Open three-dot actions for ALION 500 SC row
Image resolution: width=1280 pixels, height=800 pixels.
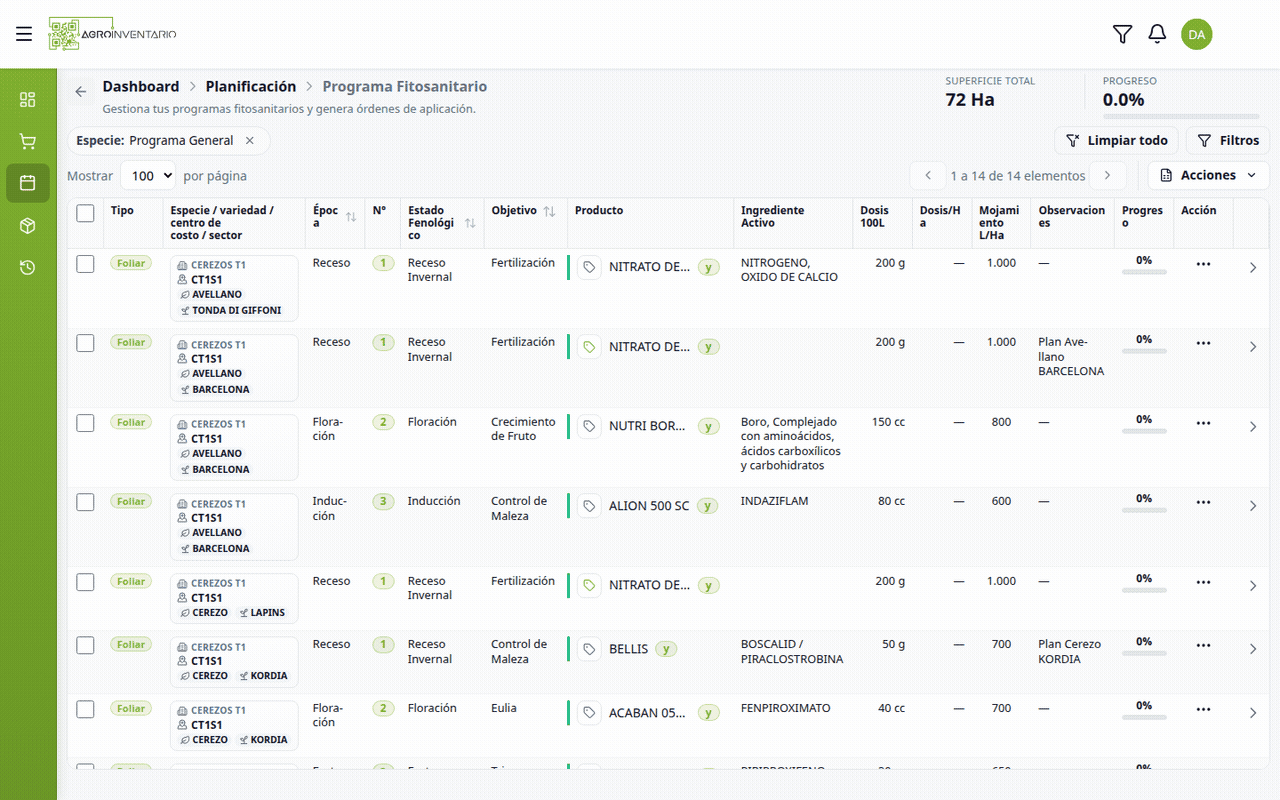(x=1203, y=502)
